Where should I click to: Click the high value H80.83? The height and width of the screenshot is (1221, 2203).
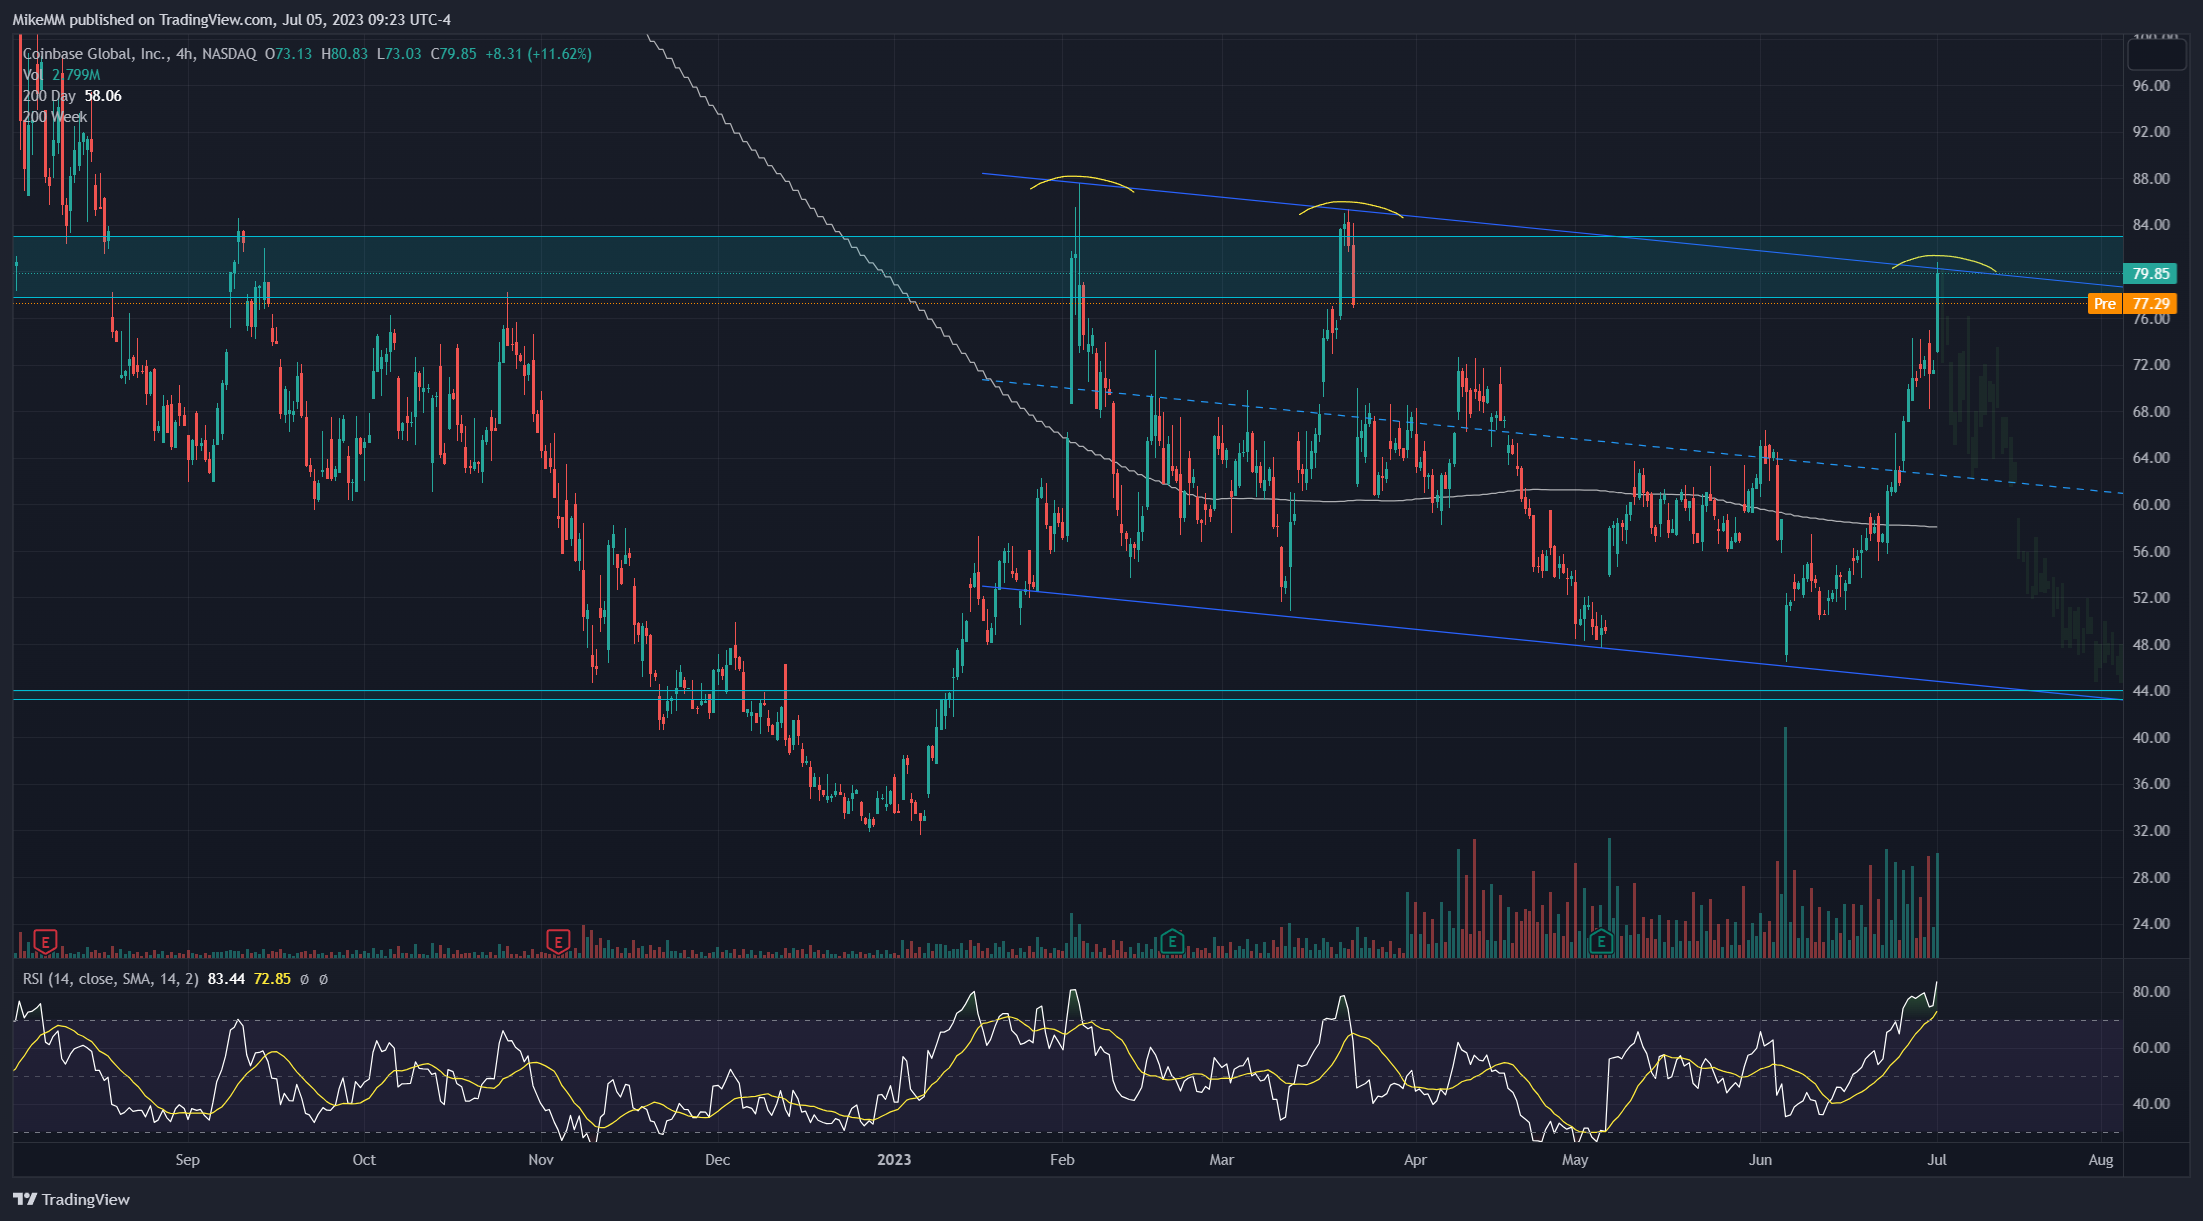tap(344, 54)
